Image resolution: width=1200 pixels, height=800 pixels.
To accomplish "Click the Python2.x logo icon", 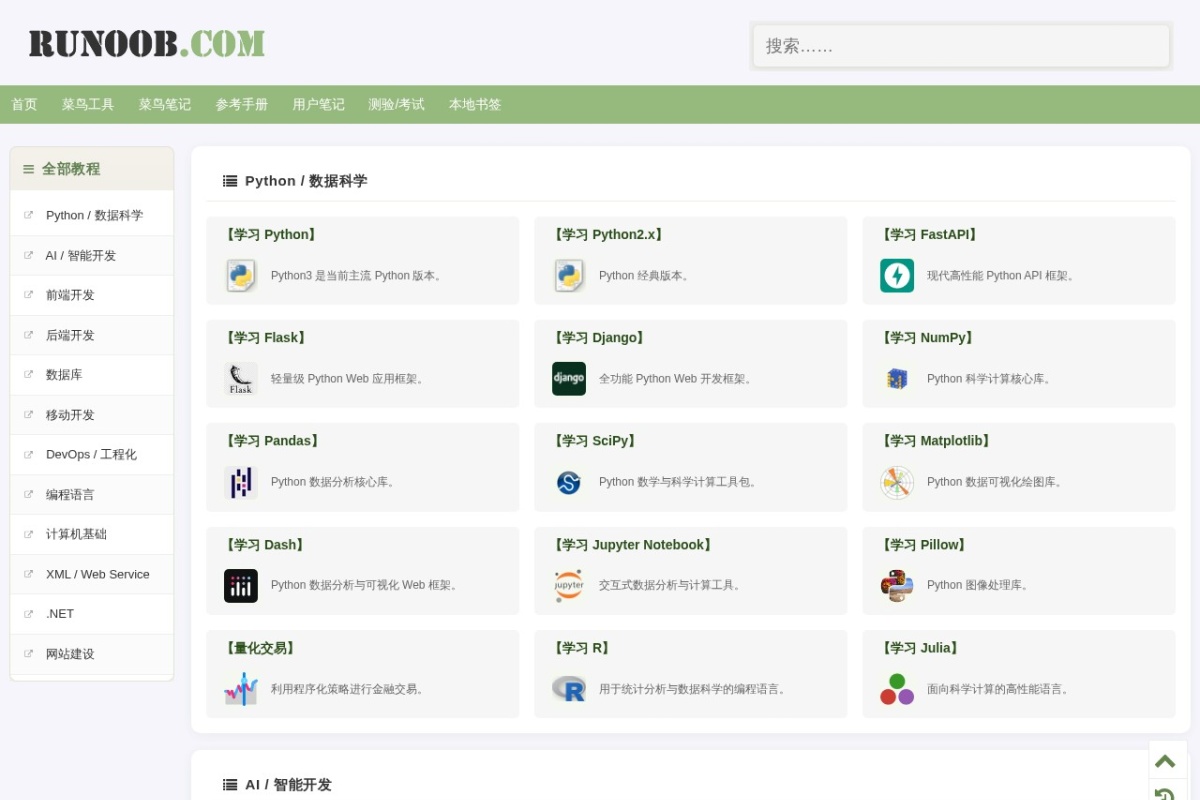I will tap(569, 275).
